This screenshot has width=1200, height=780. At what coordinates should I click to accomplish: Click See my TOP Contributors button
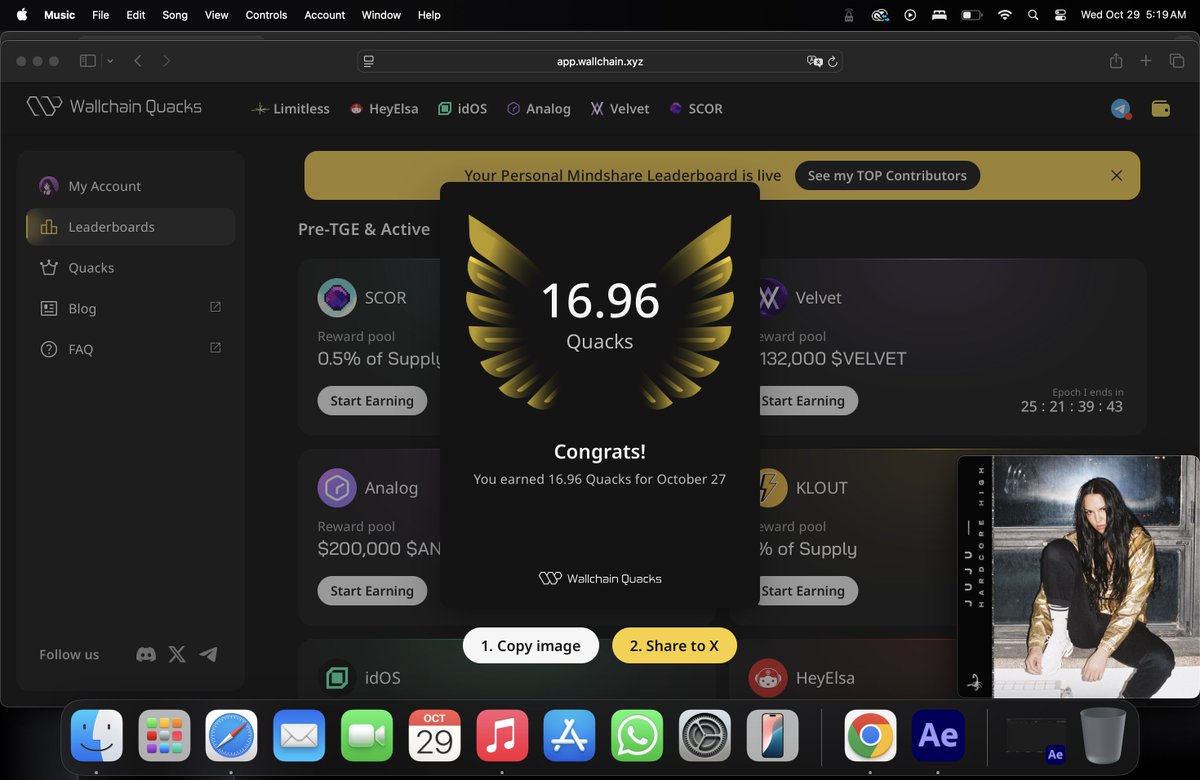pos(887,175)
